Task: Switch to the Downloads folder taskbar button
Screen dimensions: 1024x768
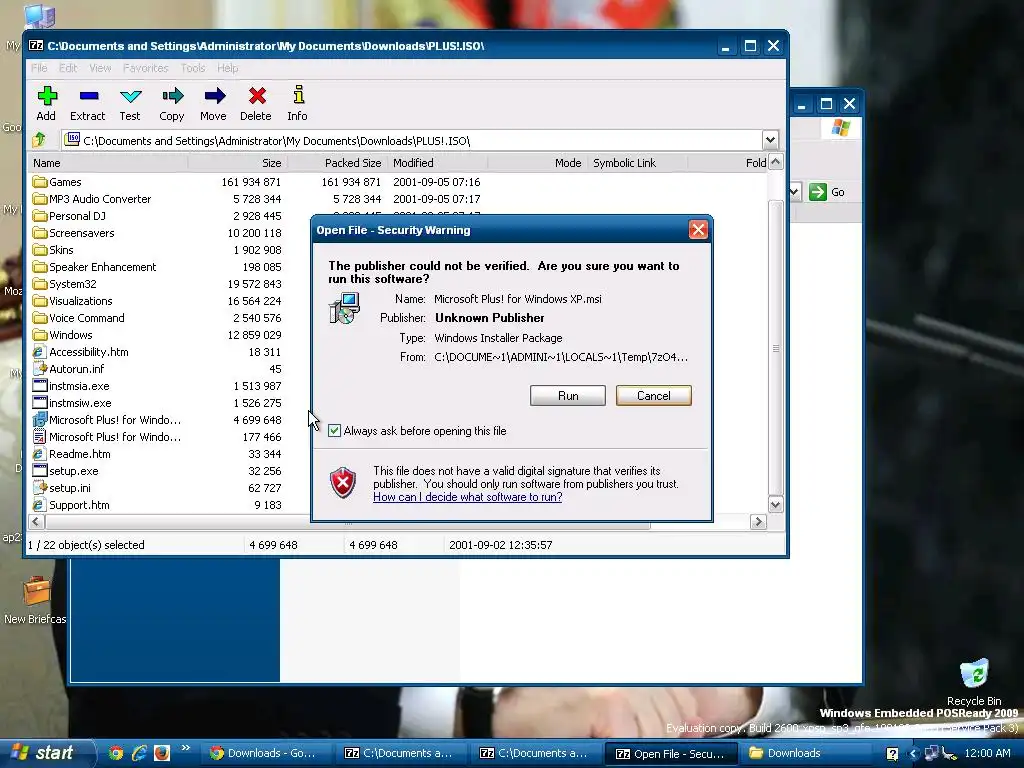Action: pos(807,753)
